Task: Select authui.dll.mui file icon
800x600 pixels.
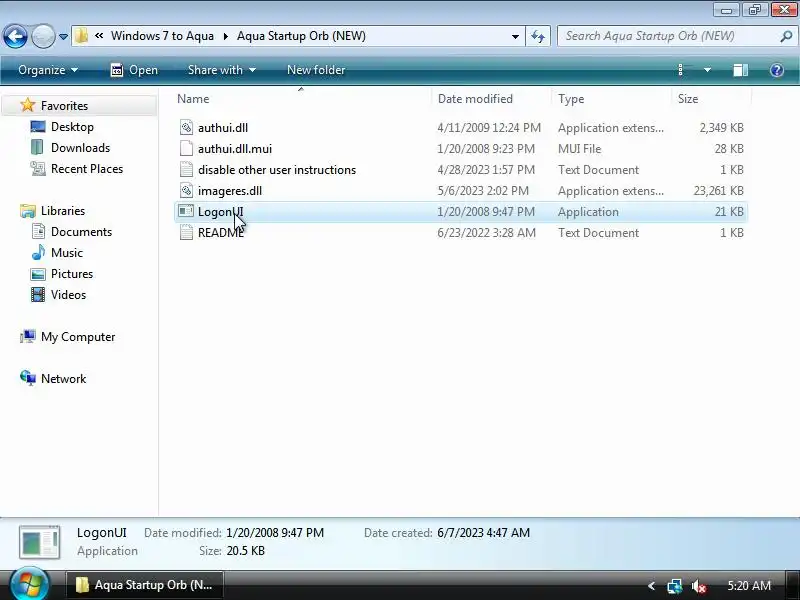Action: [186, 148]
